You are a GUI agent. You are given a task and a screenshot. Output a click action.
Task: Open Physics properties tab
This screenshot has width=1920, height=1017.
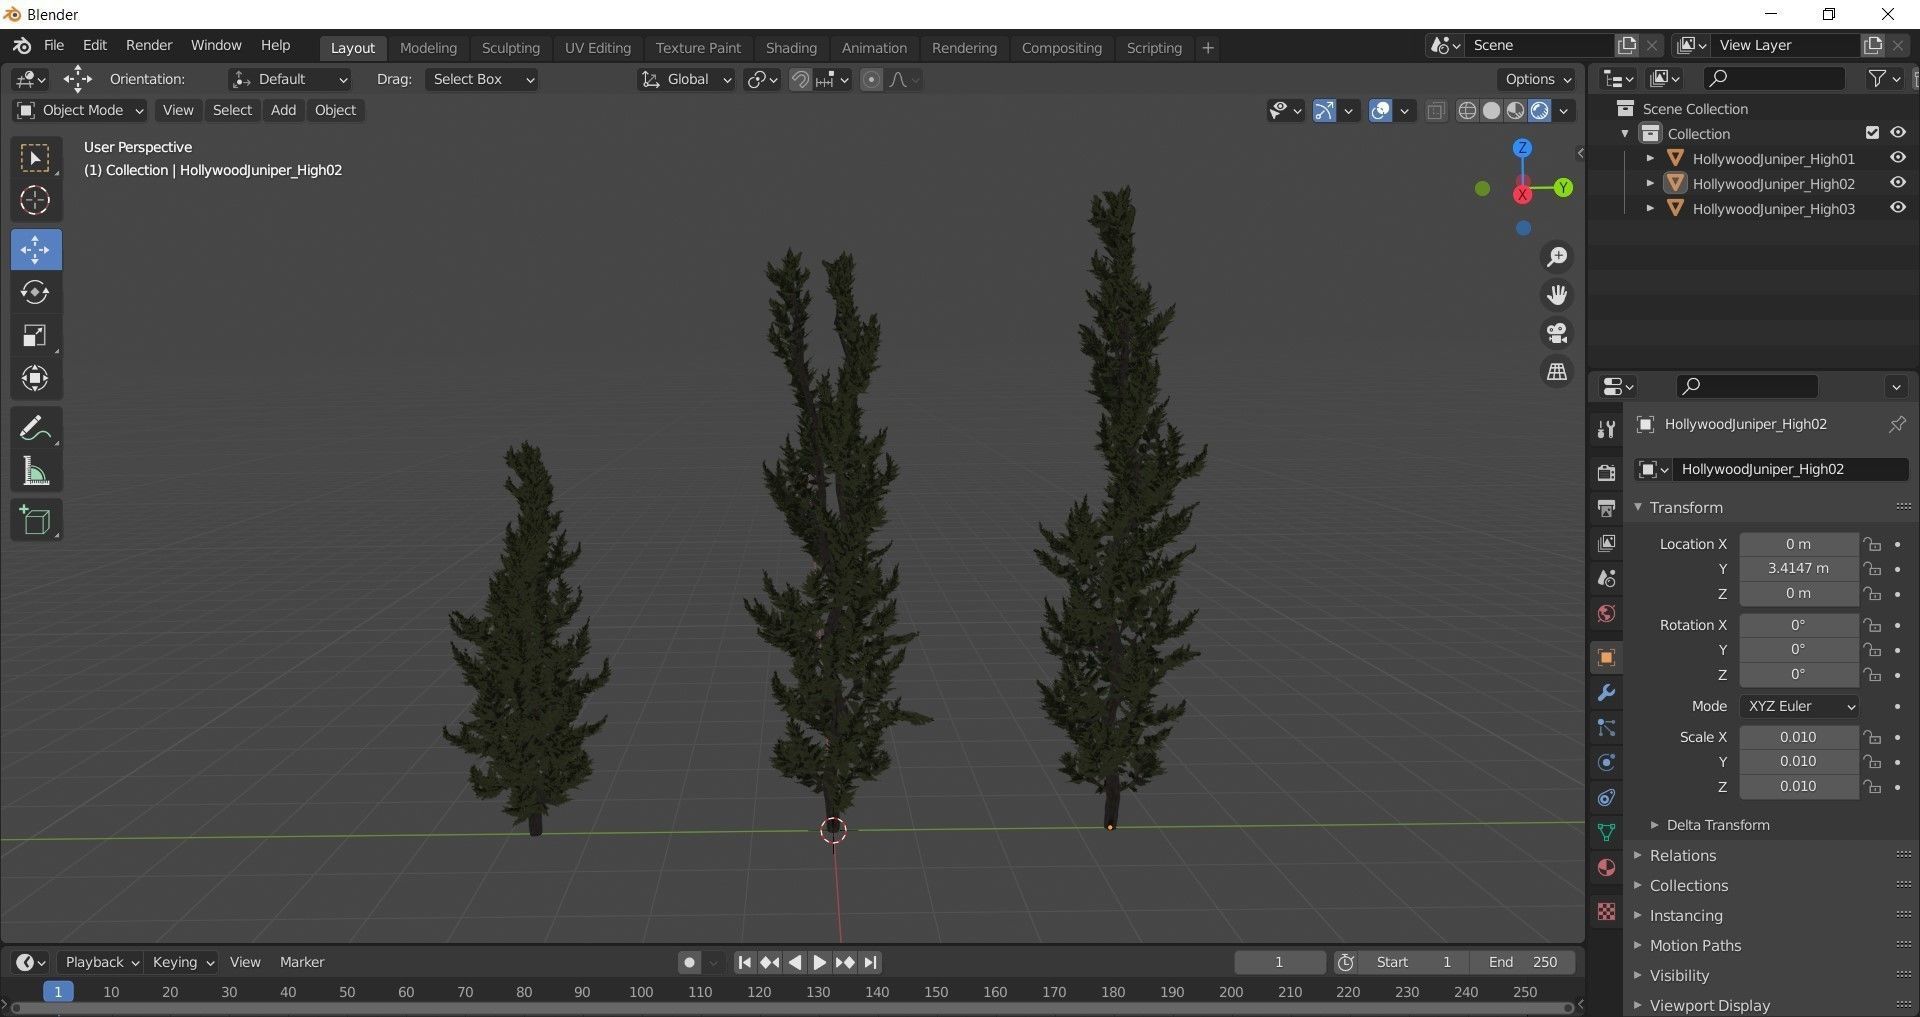pyautogui.click(x=1606, y=762)
